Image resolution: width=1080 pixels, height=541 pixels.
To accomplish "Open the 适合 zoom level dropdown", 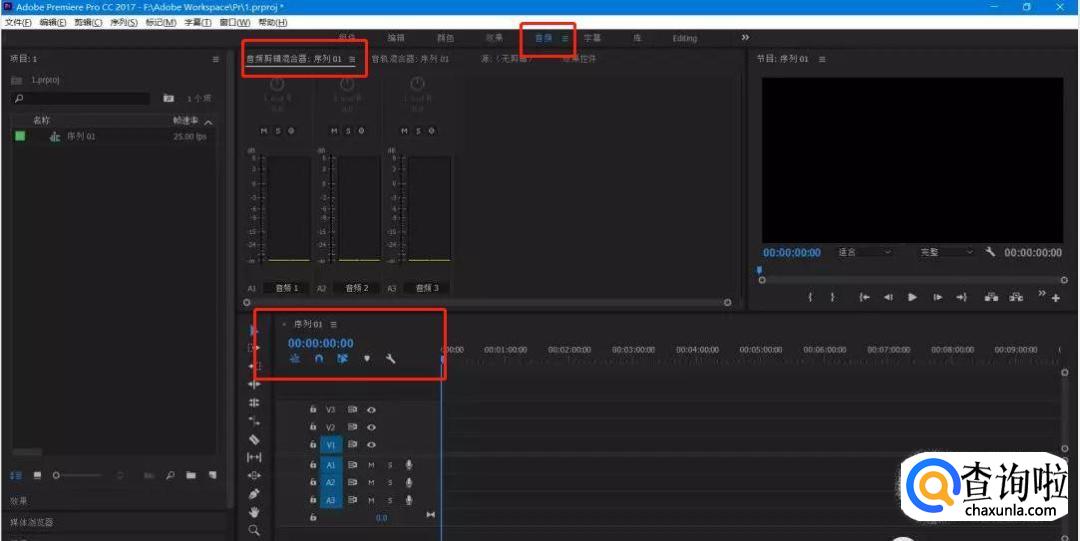I will click(x=864, y=252).
